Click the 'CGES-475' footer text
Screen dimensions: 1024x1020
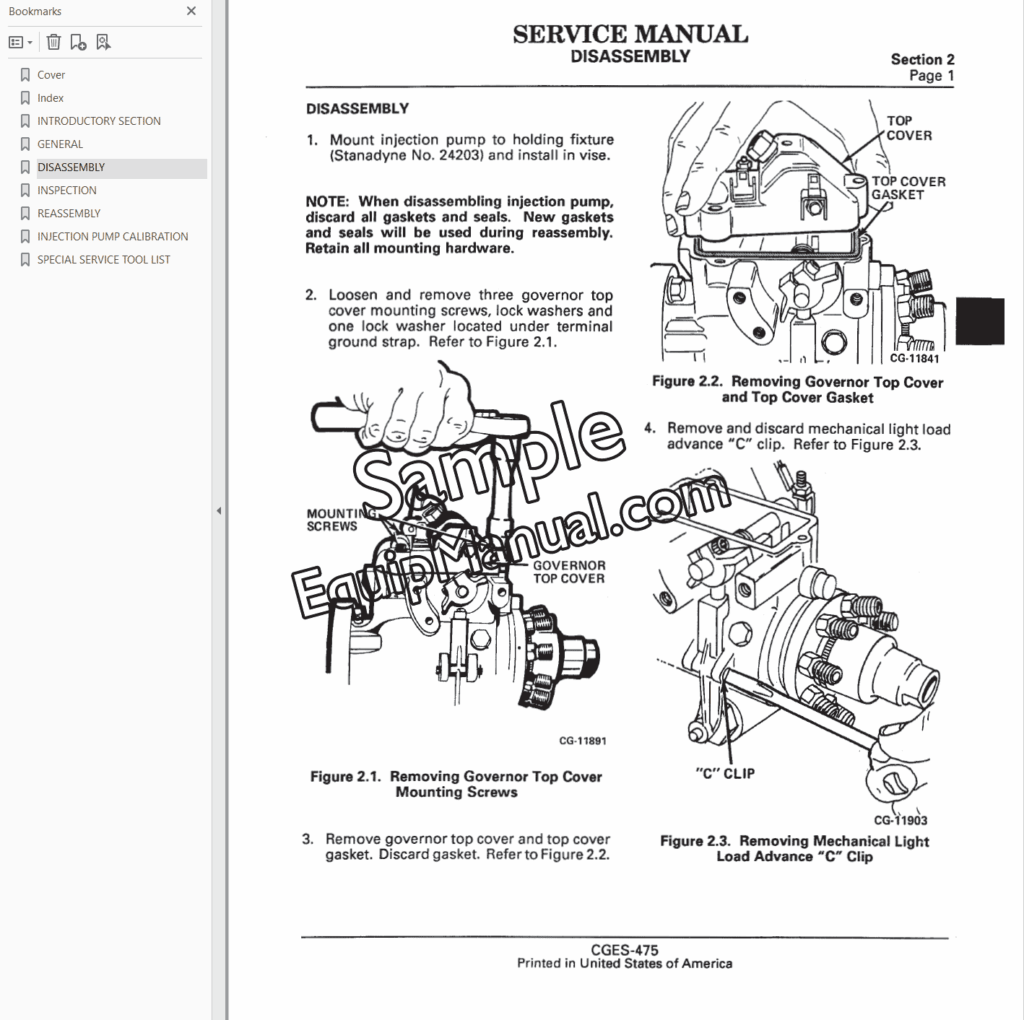tap(624, 950)
